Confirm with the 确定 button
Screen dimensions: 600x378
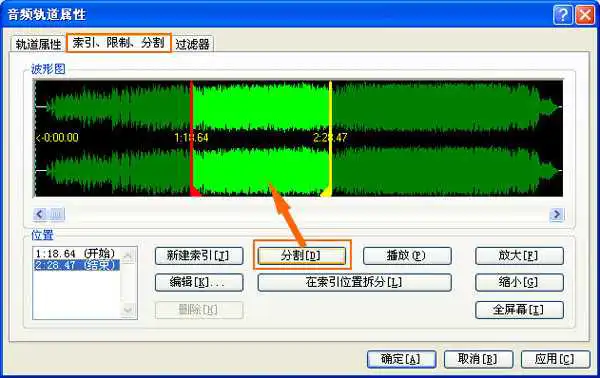[x=401, y=359]
